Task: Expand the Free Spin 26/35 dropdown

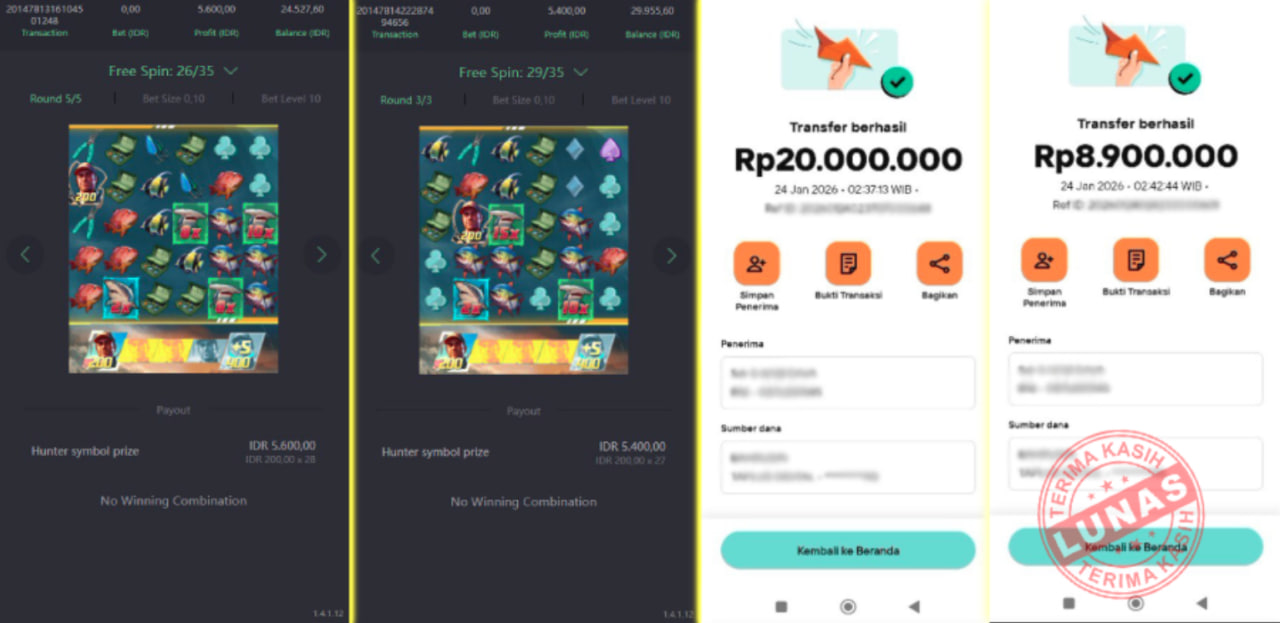Action: click(x=173, y=72)
